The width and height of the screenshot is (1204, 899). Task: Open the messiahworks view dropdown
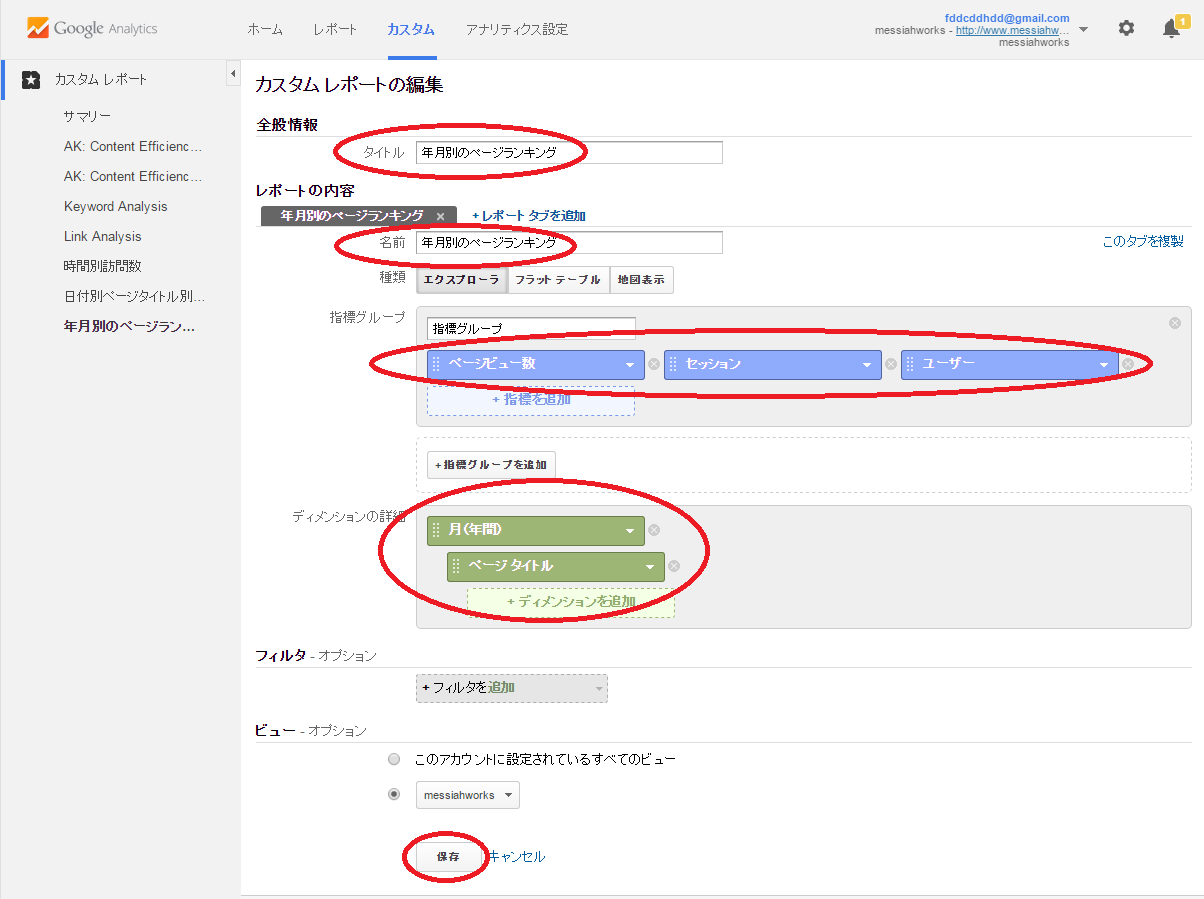tap(467, 795)
